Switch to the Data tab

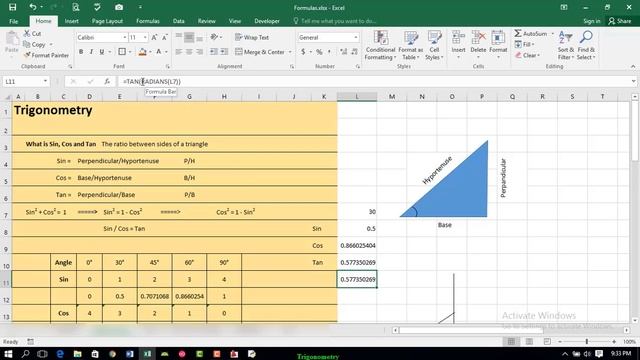pos(178,21)
